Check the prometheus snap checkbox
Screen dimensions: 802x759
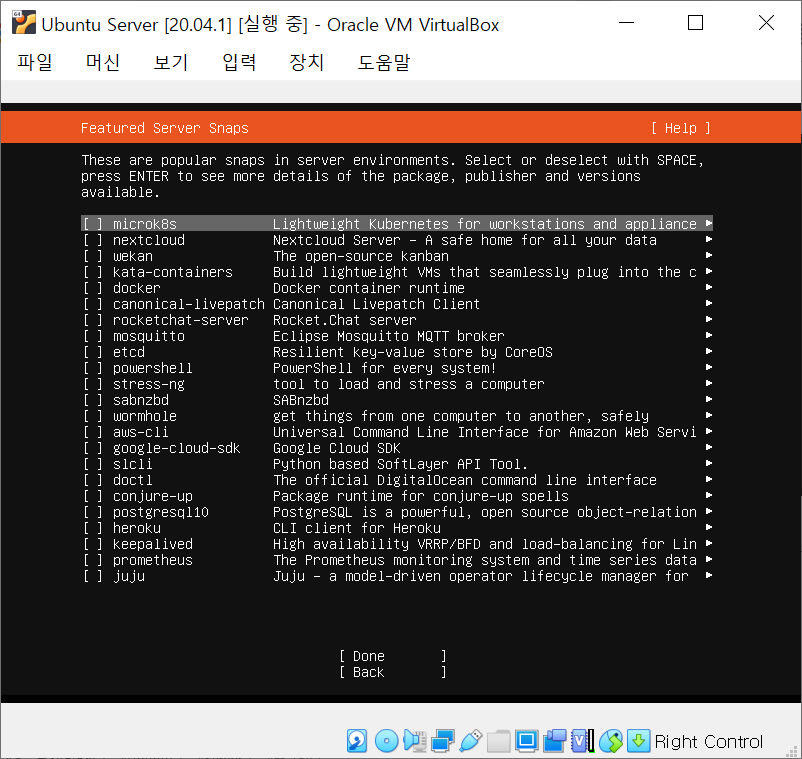(93, 560)
